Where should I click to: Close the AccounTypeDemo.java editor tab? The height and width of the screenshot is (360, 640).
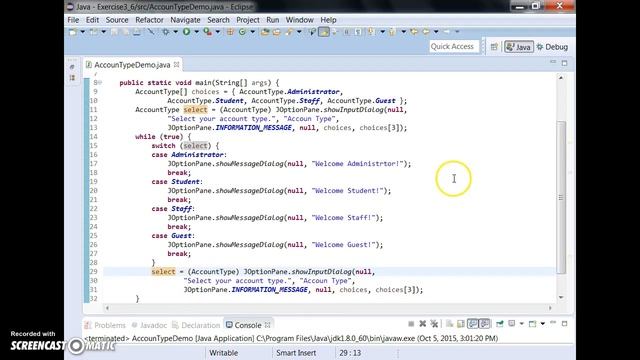click(x=176, y=64)
